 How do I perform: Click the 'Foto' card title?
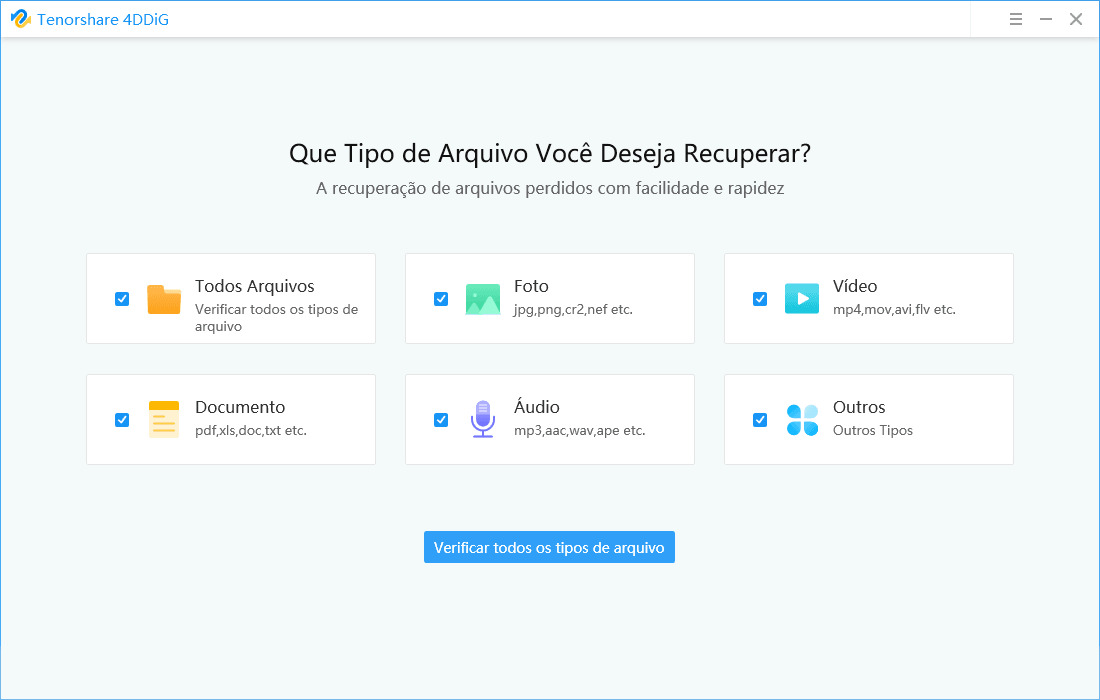(x=531, y=286)
